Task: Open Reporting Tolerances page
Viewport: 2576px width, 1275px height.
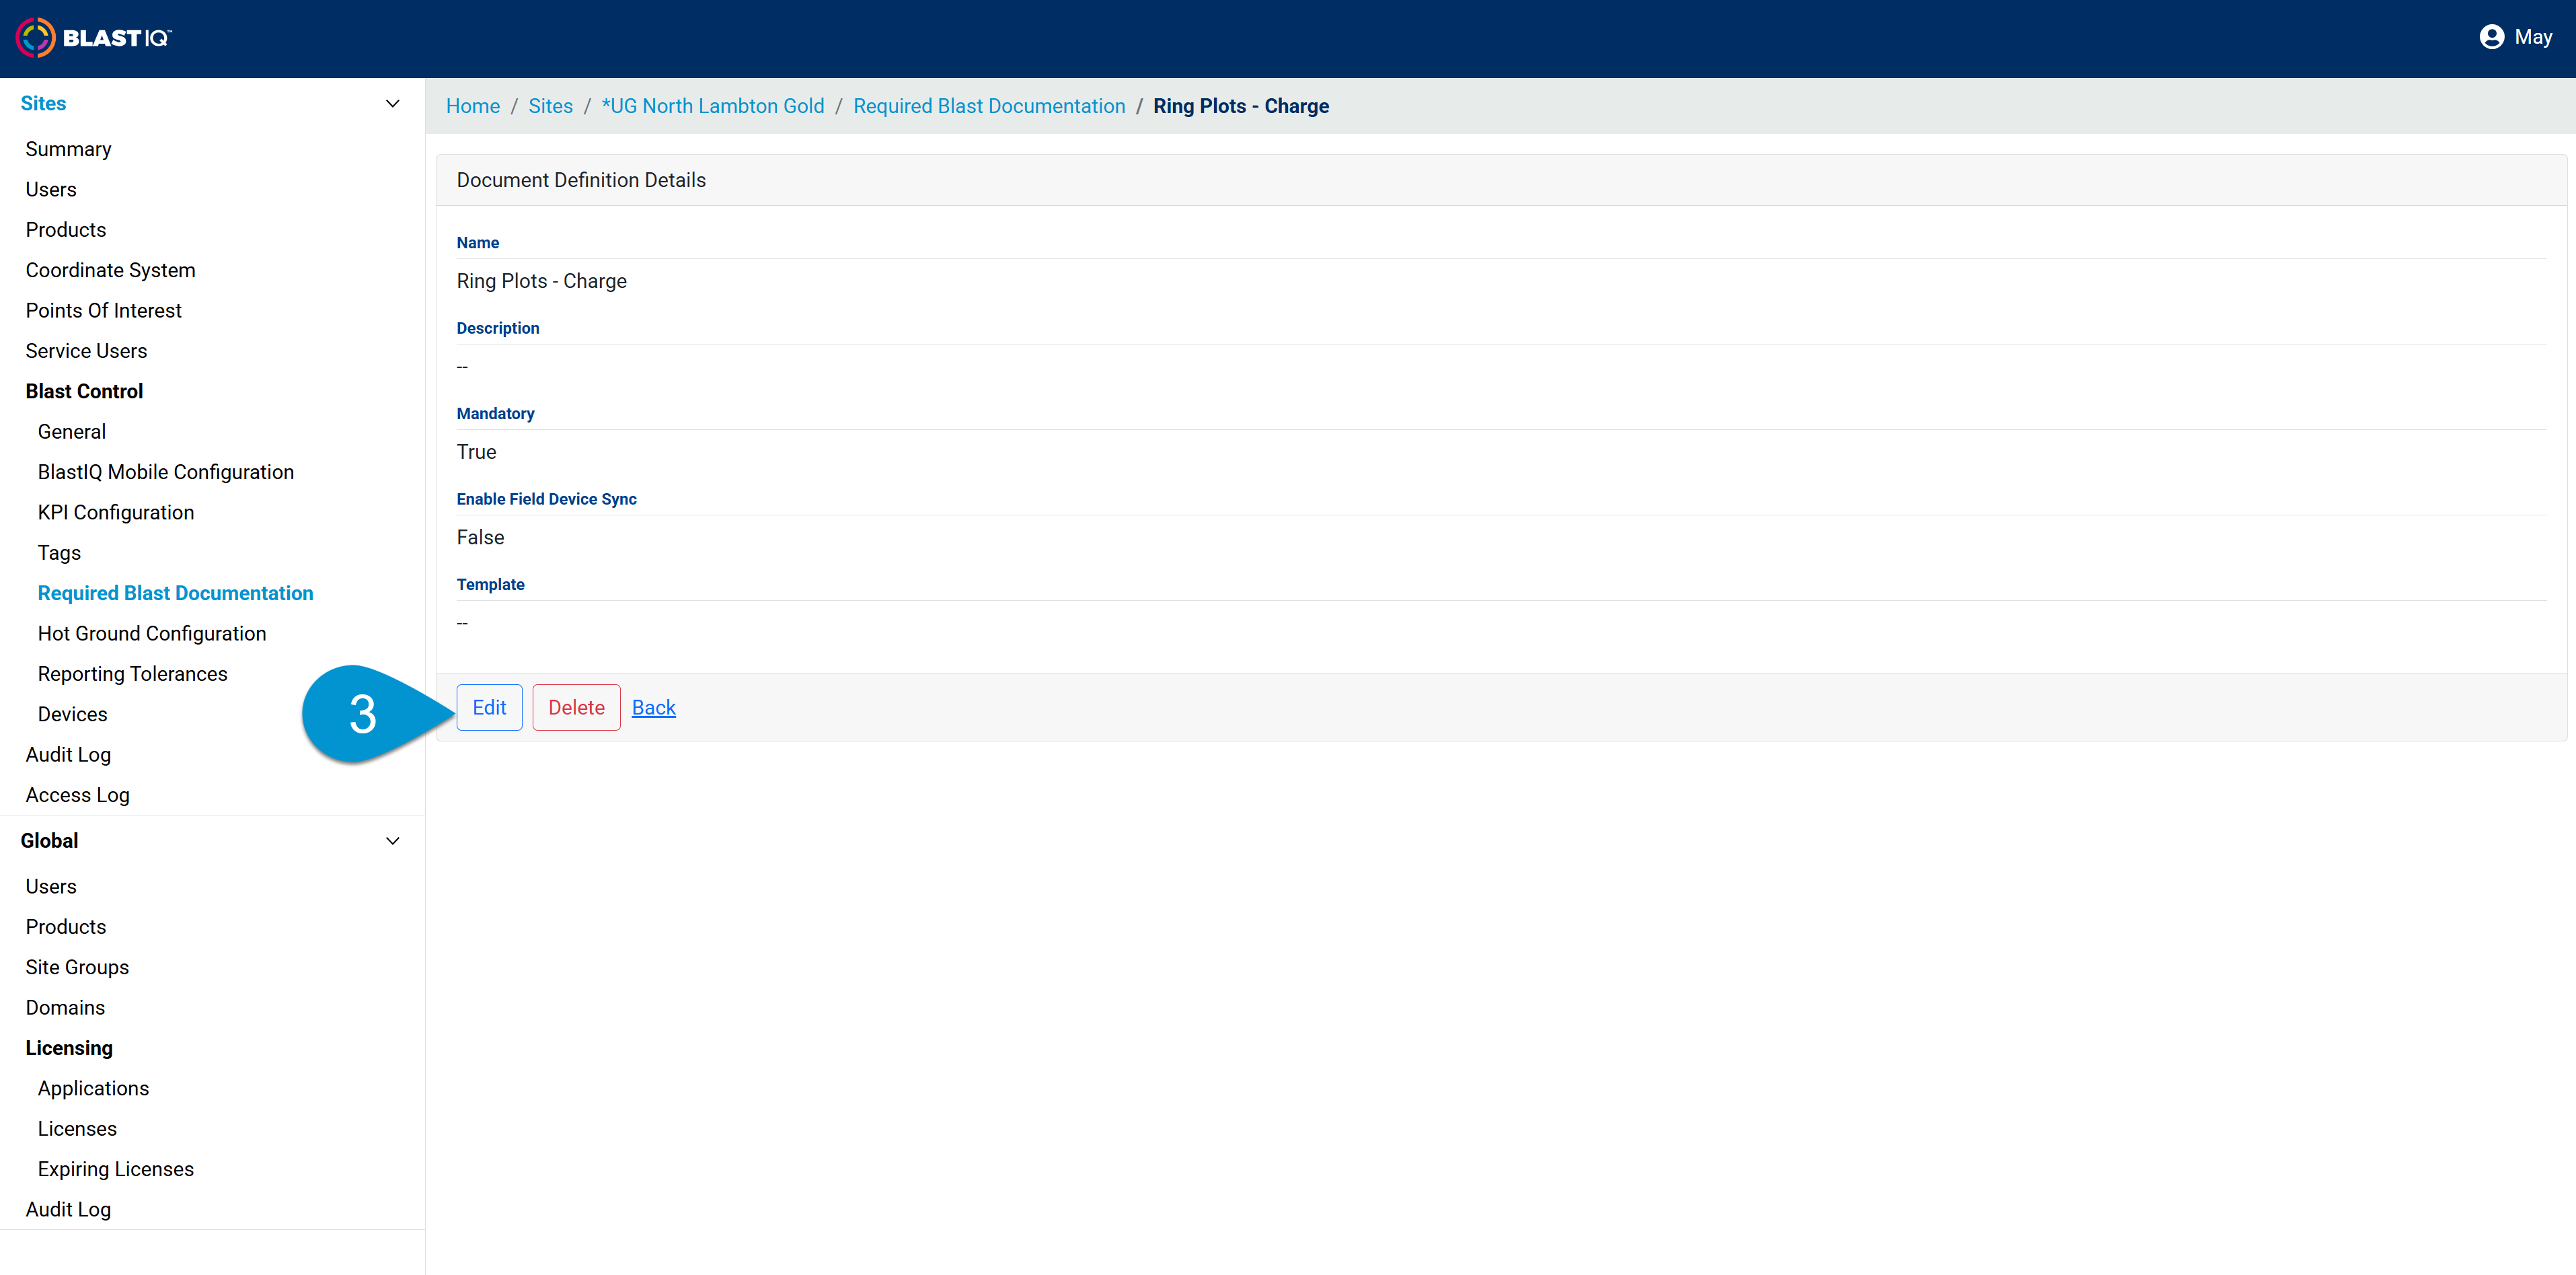Action: point(133,674)
